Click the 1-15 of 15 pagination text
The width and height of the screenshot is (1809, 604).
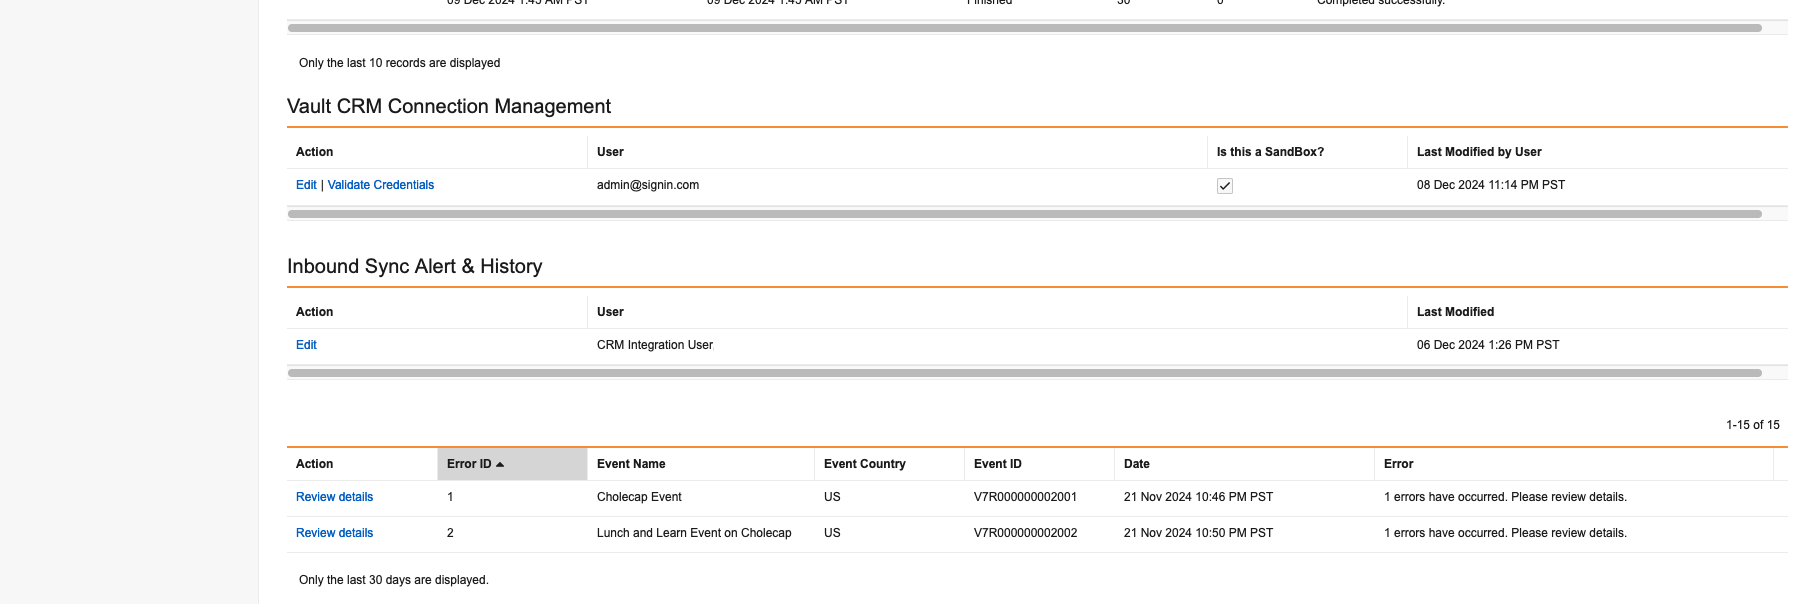(1752, 425)
